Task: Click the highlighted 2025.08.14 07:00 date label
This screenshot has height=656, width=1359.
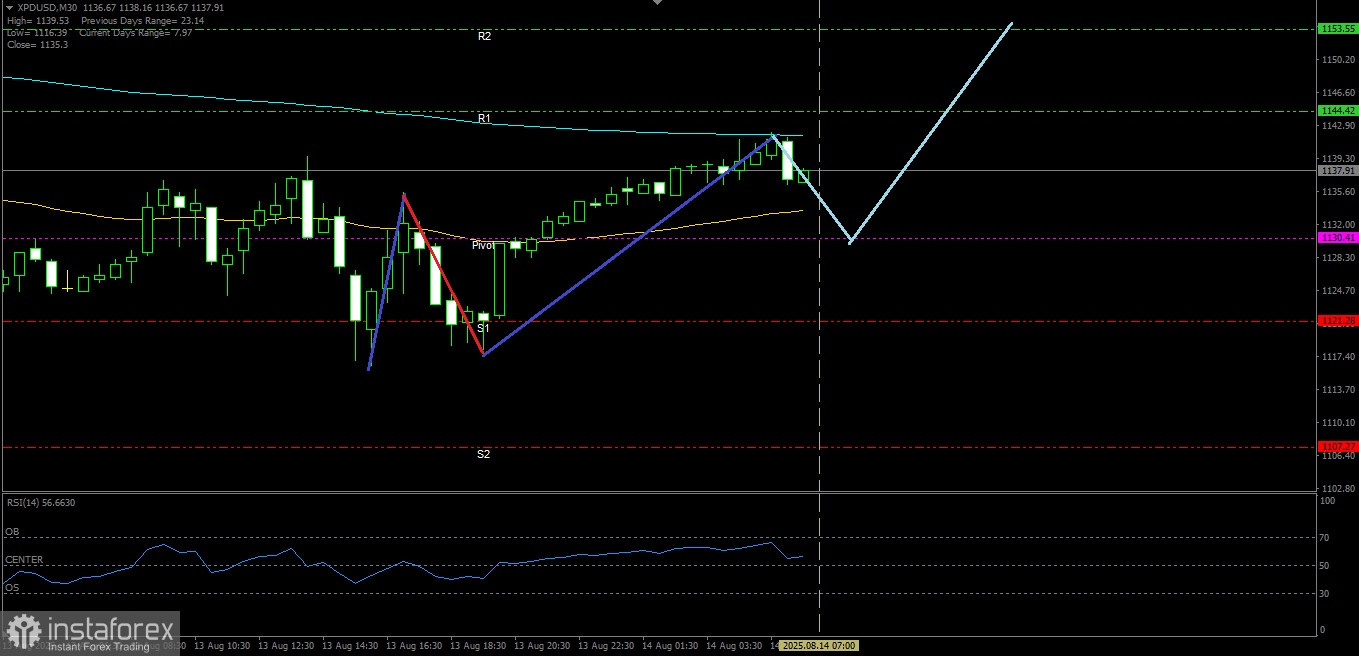Action: point(818,646)
